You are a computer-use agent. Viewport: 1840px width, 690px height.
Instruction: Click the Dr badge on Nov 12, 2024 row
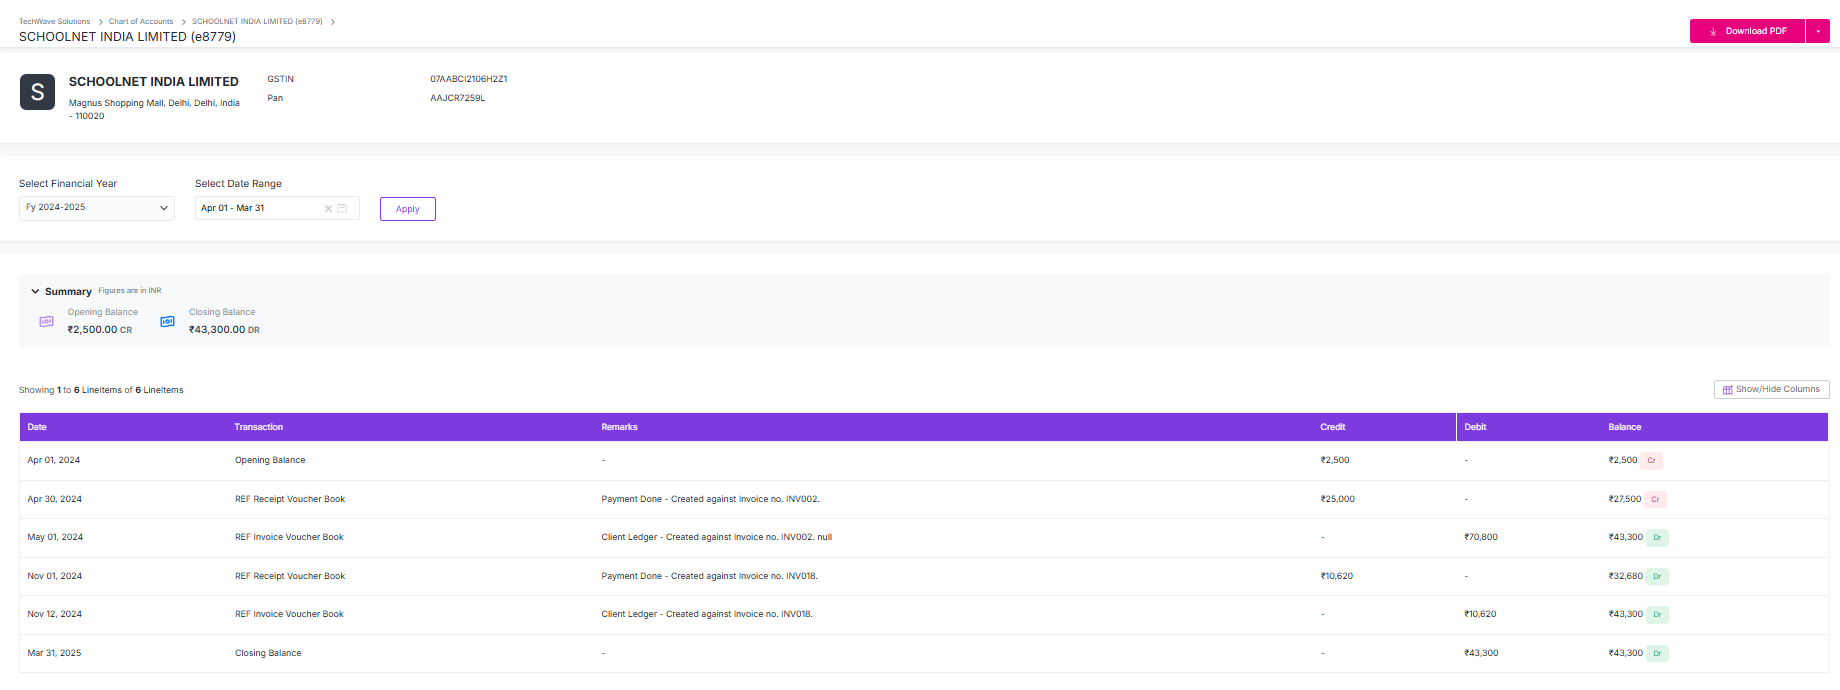coord(1657,615)
